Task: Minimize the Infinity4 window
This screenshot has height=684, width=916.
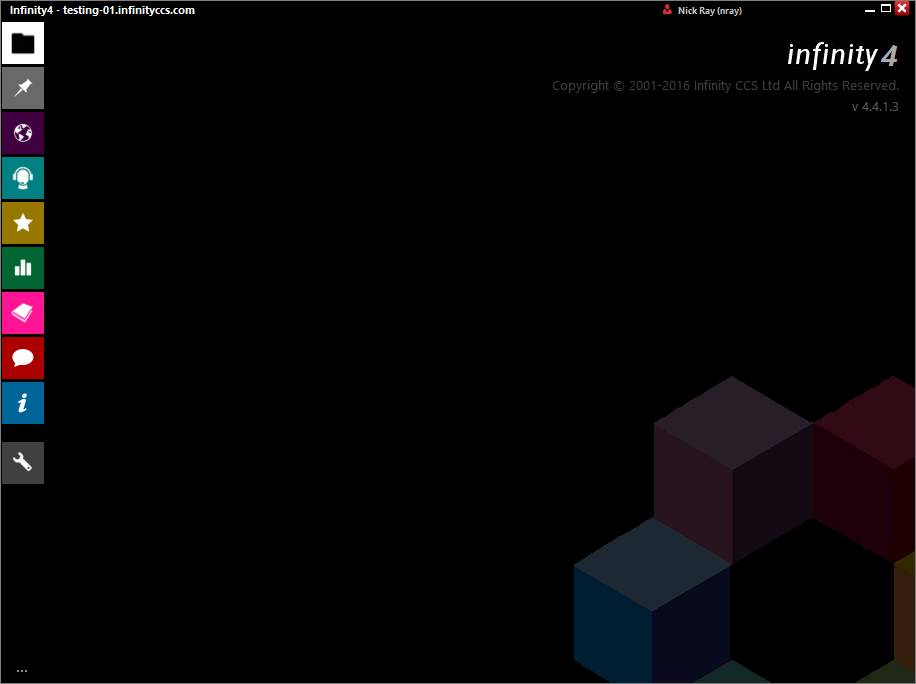Action: [870, 9]
